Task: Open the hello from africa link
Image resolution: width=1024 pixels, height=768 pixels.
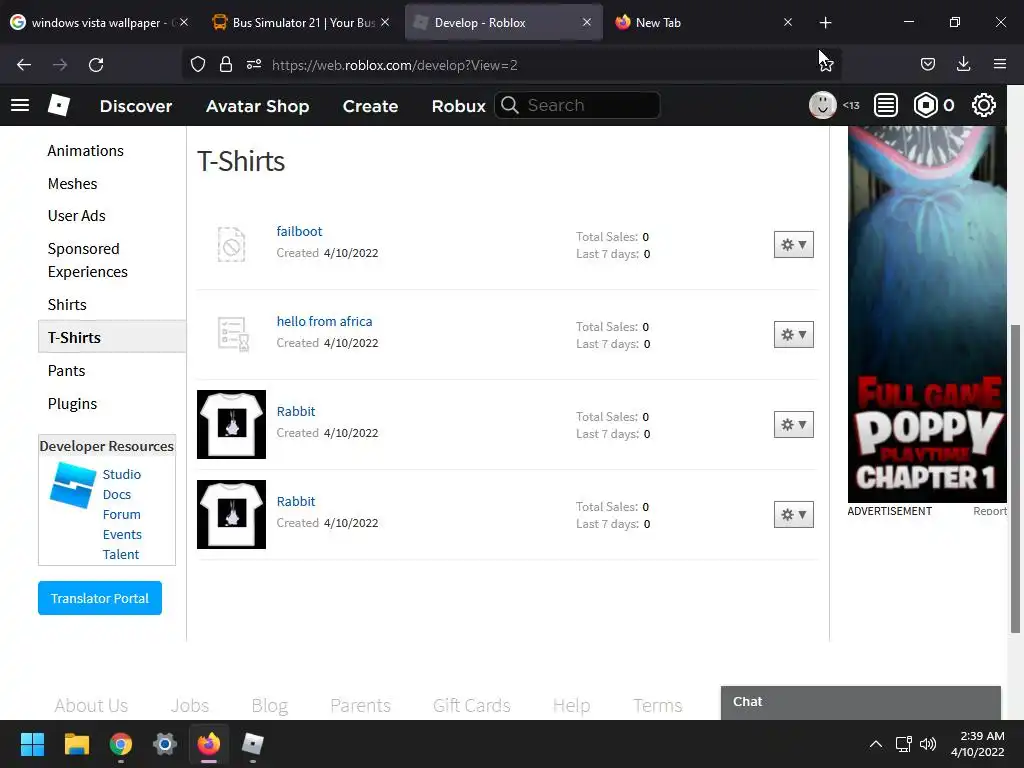Action: tap(325, 321)
